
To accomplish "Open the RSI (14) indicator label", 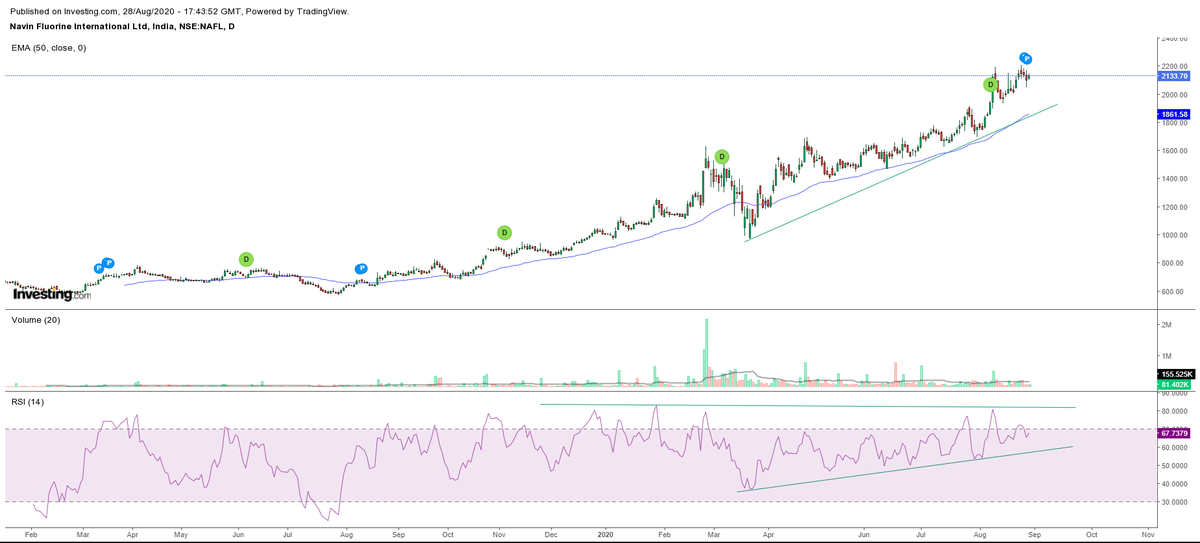I will coord(28,401).
